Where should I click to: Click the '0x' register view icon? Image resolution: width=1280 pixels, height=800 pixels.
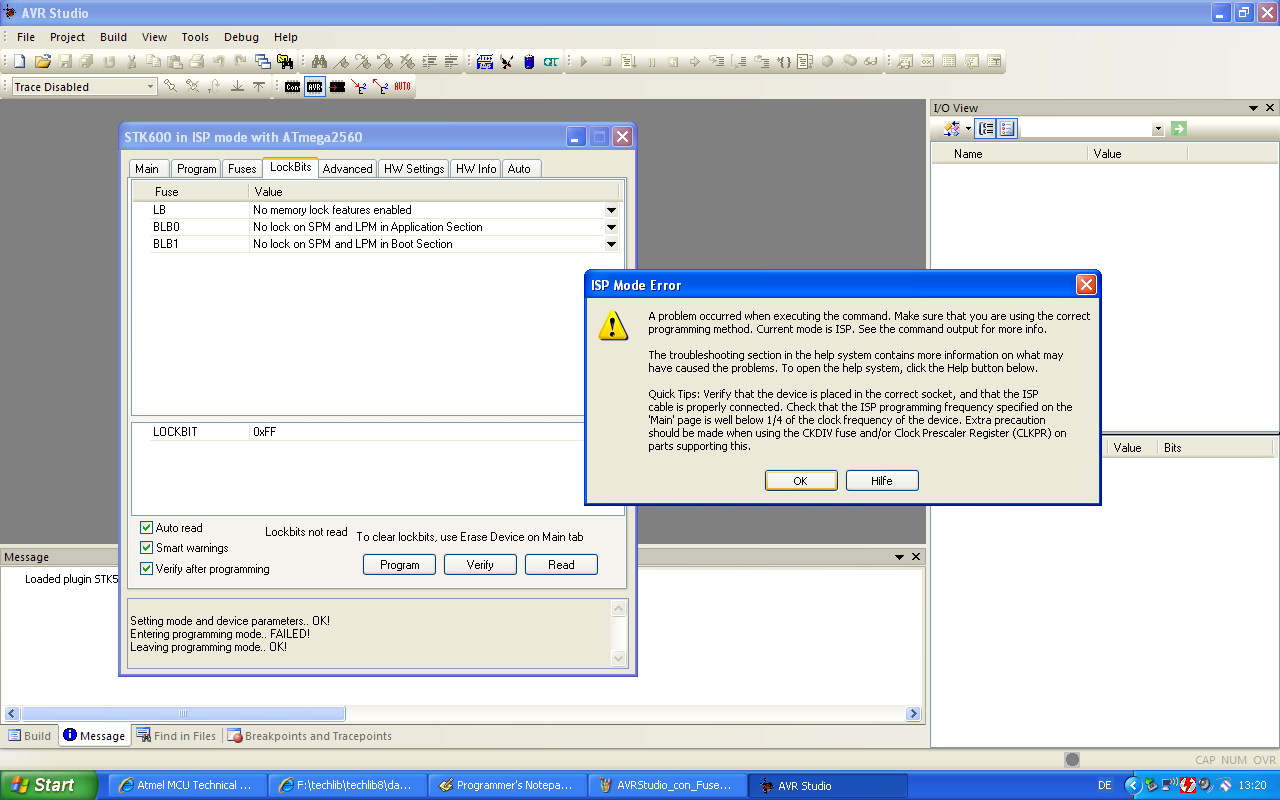coord(927,61)
